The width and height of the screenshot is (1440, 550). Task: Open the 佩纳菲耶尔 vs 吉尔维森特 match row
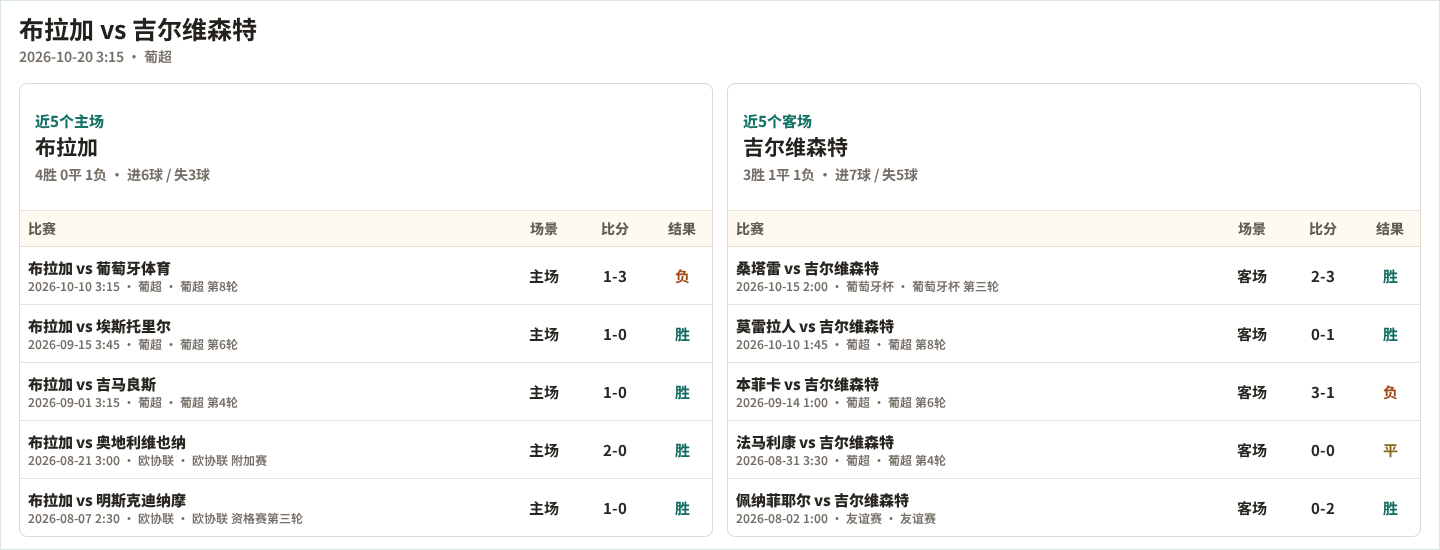pyautogui.click(x=1074, y=508)
